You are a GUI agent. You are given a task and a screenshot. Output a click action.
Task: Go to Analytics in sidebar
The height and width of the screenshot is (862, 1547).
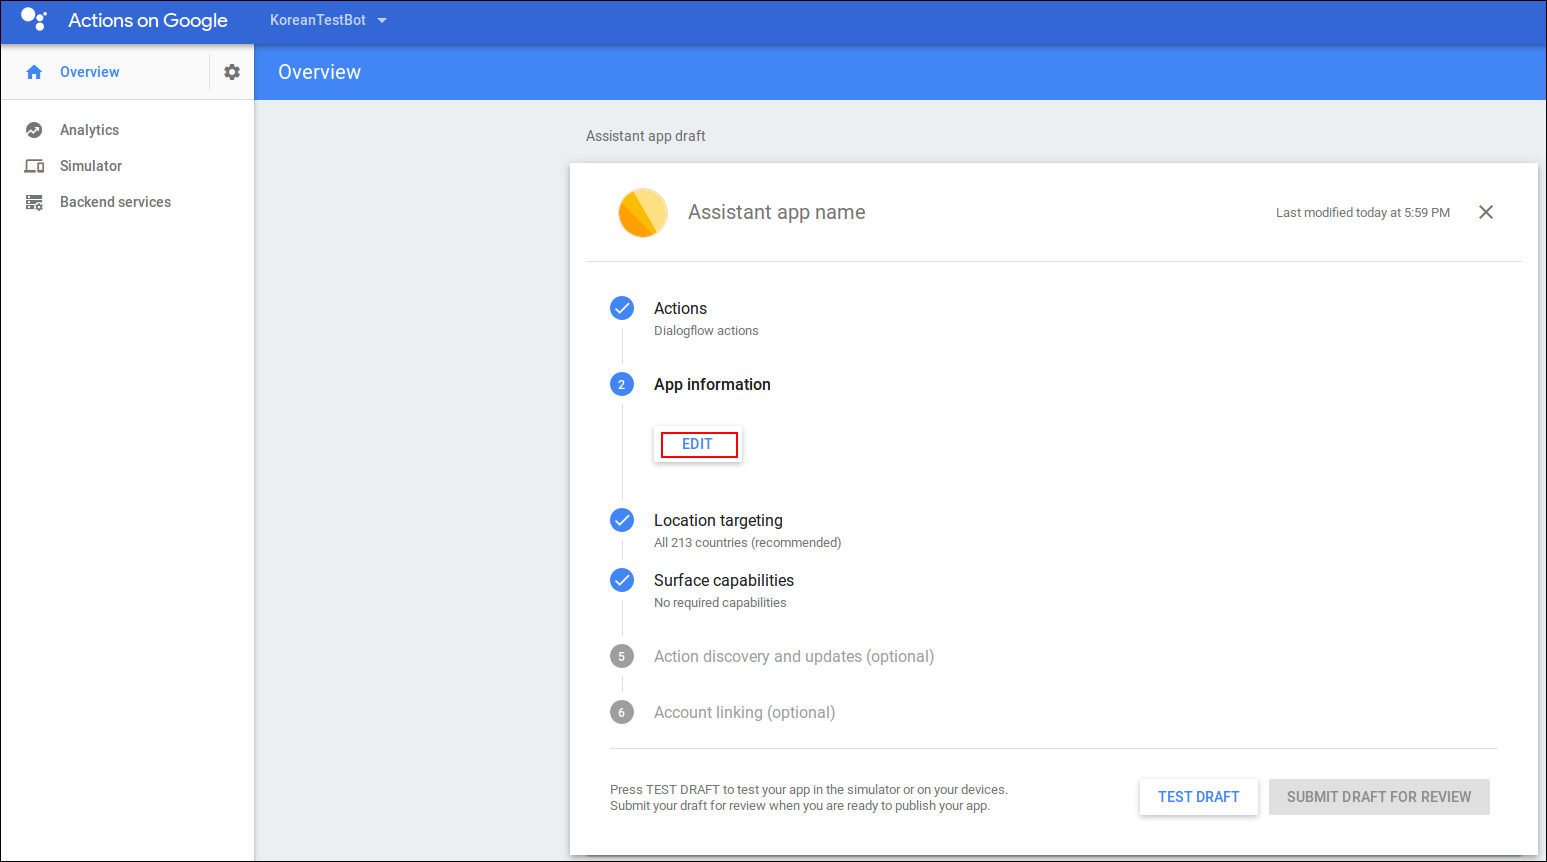click(x=89, y=130)
